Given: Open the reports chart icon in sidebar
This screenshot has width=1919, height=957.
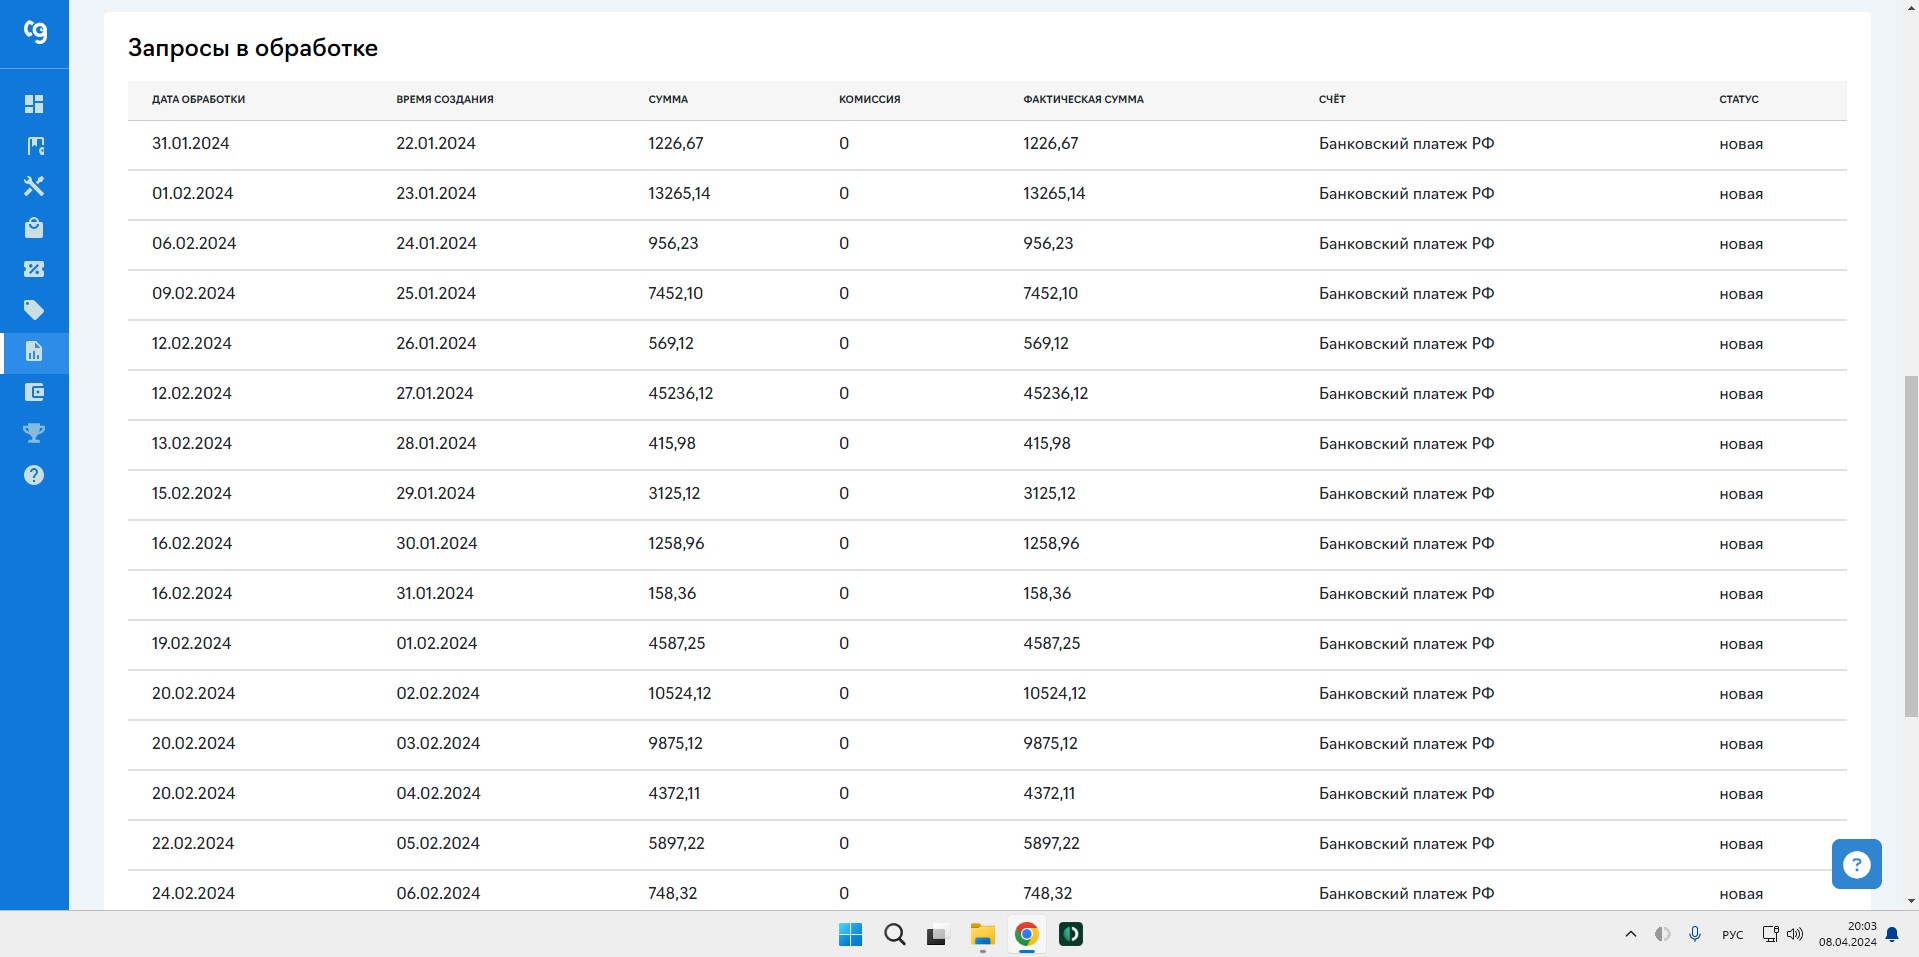Looking at the screenshot, I should click(34, 352).
